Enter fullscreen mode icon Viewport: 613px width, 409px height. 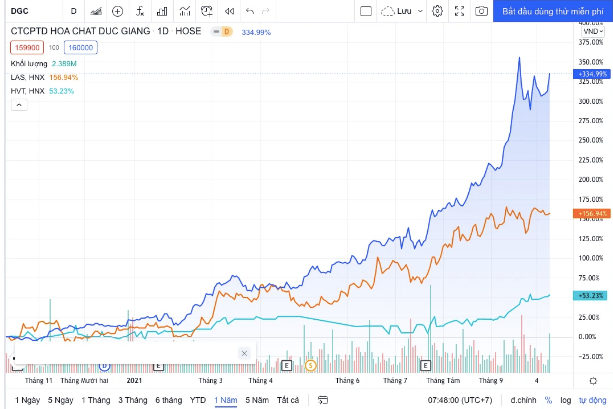(x=459, y=11)
